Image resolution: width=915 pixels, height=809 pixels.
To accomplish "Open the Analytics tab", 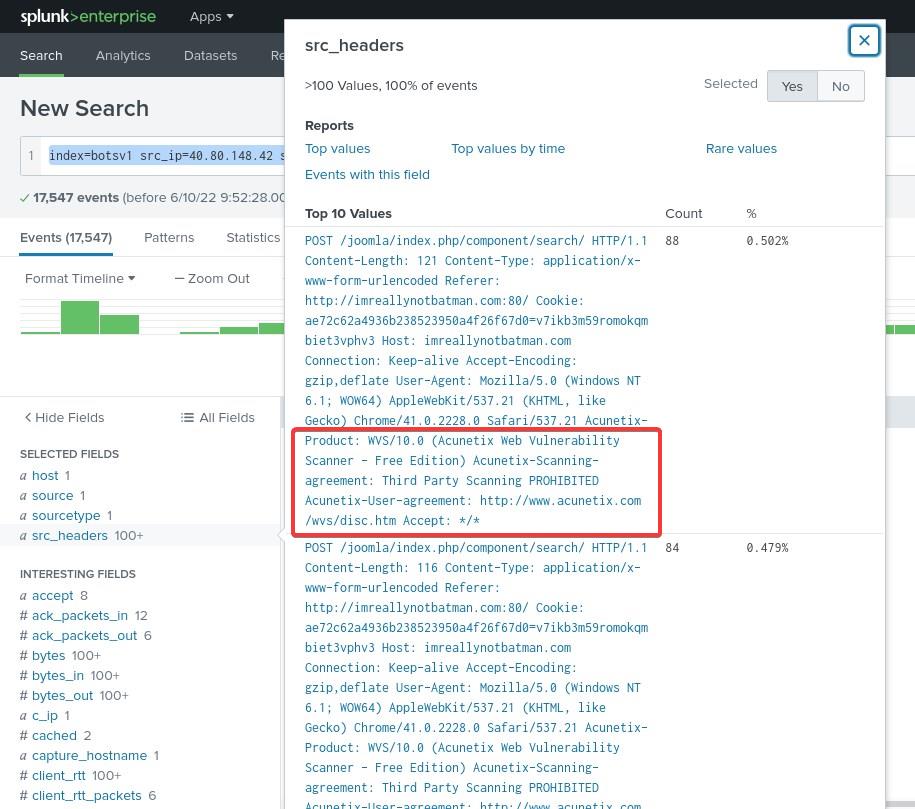I will click(123, 55).
